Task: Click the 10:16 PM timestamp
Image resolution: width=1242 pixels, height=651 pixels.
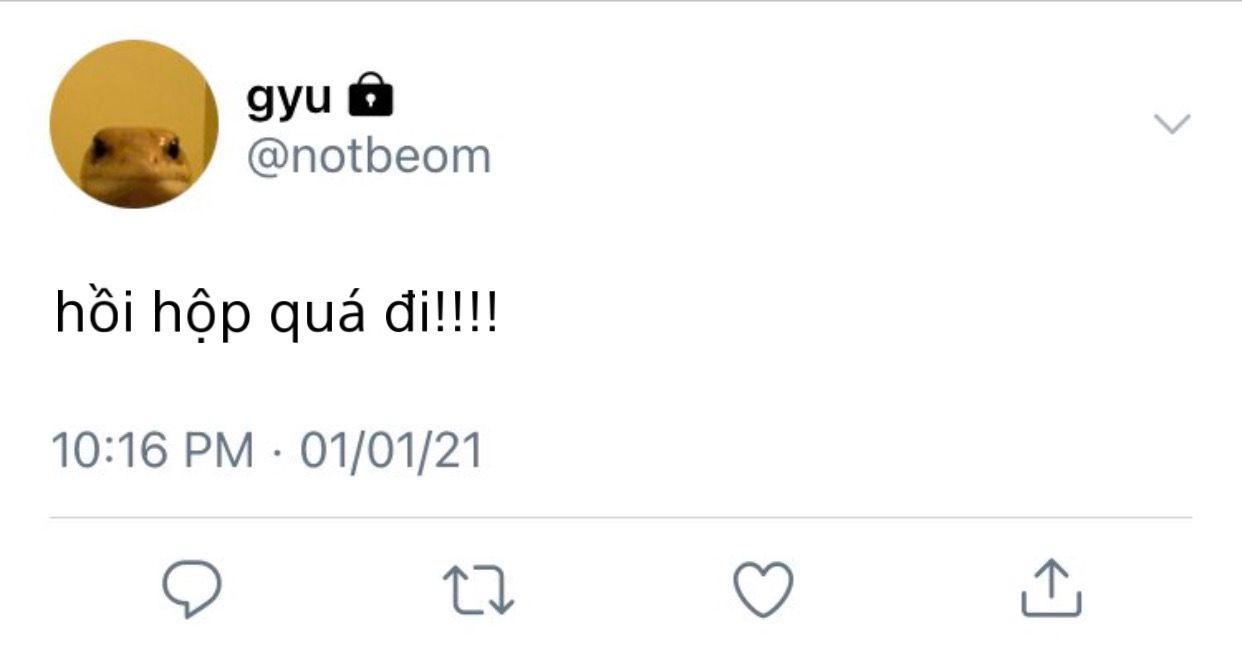Action: 153,450
